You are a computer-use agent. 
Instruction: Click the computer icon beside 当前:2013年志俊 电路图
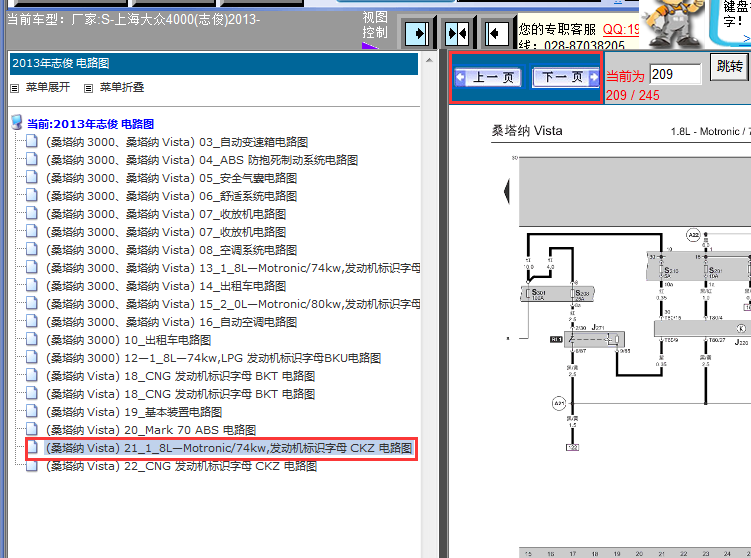[x=17, y=123]
